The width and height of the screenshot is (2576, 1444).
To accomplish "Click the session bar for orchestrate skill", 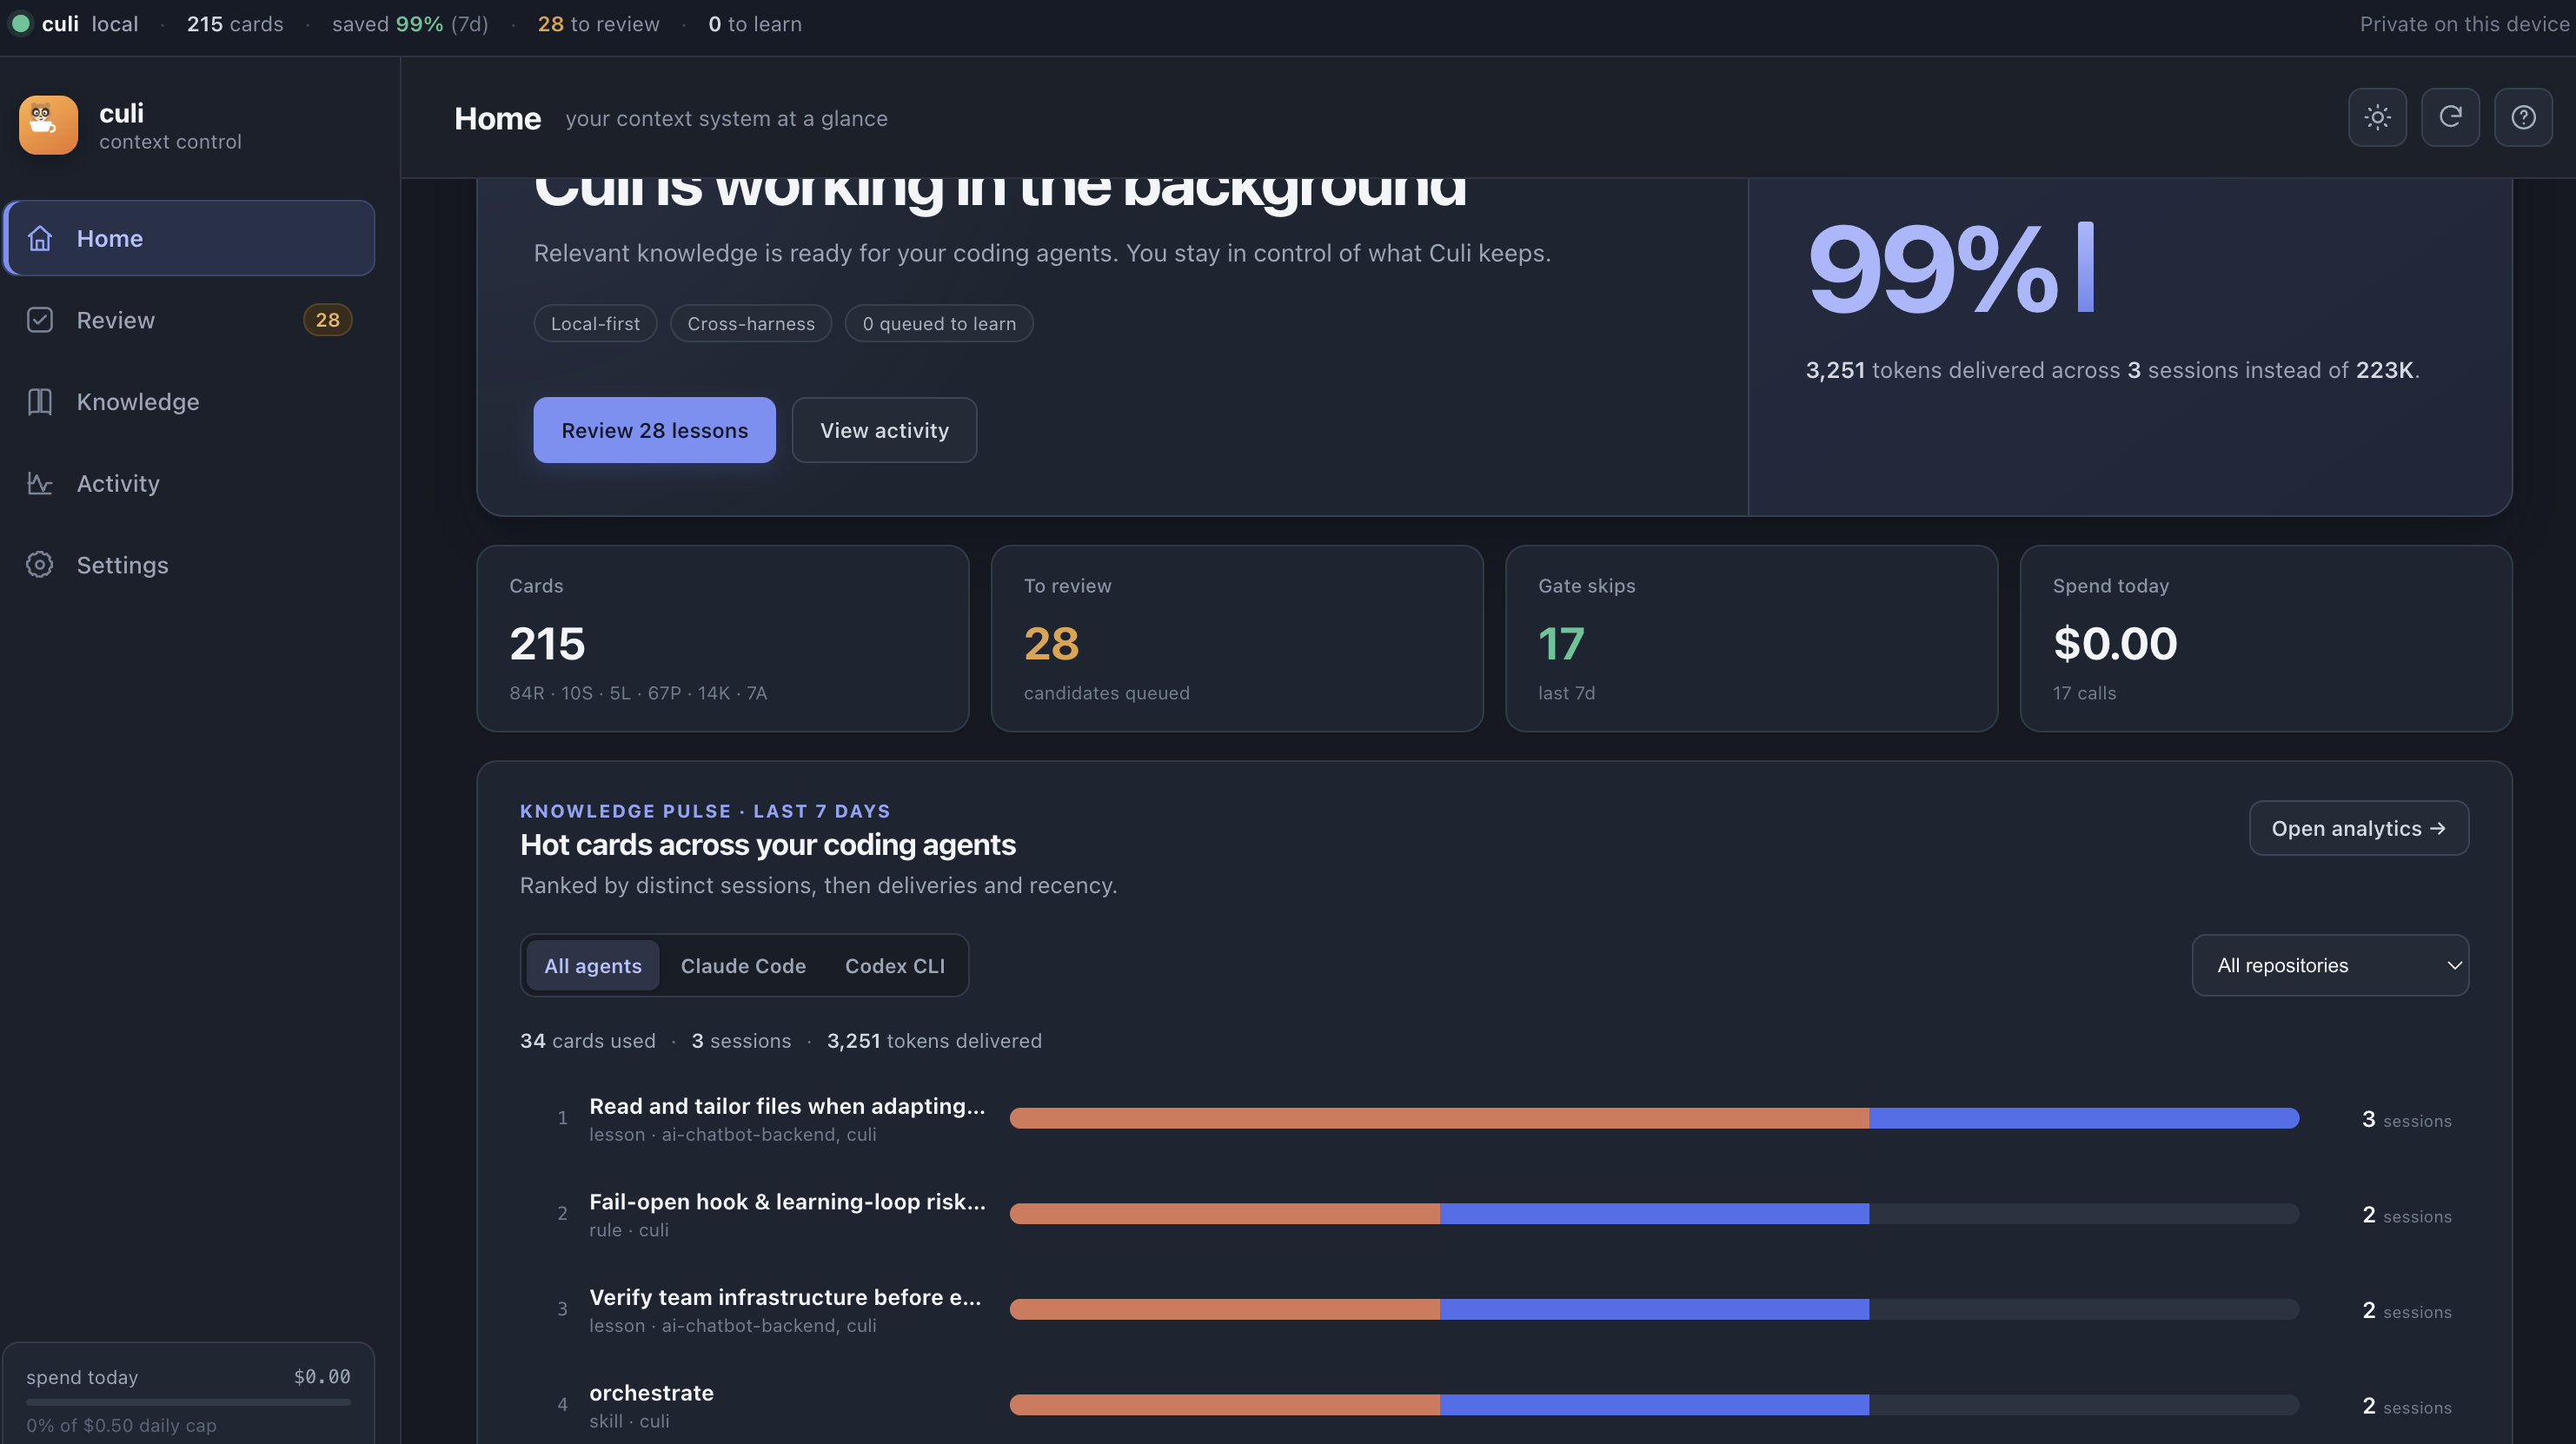I will click(x=1654, y=1405).
